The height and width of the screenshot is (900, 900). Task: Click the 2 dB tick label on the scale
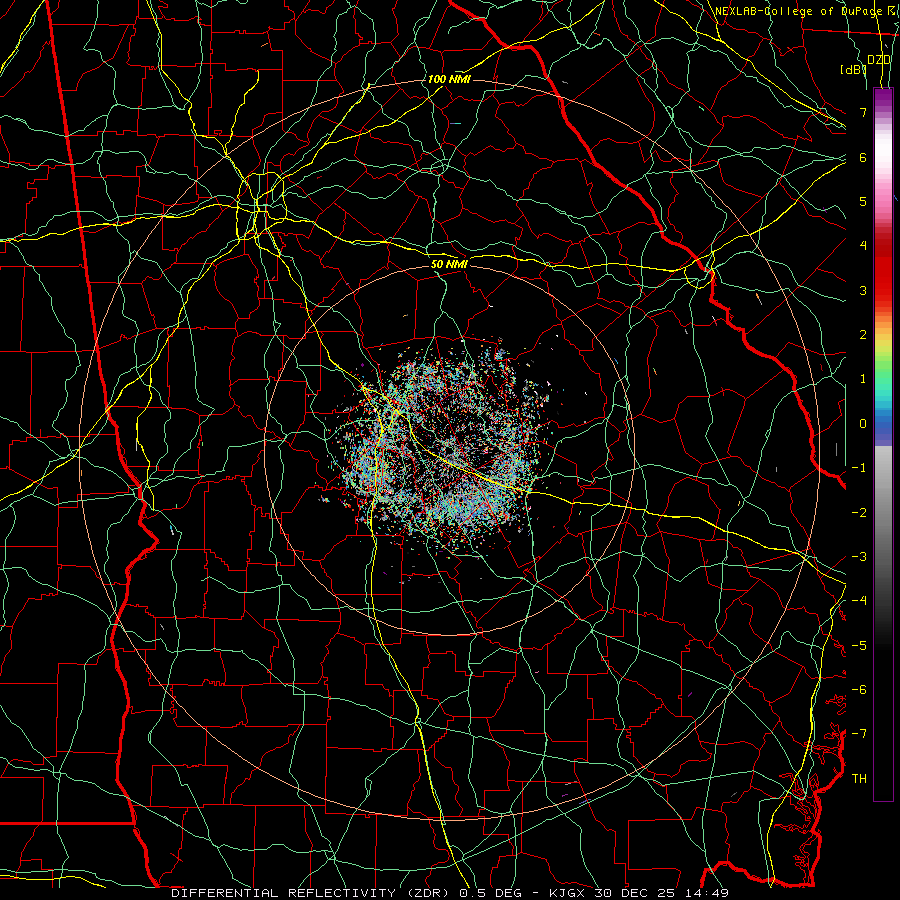(x=863, y=335)
